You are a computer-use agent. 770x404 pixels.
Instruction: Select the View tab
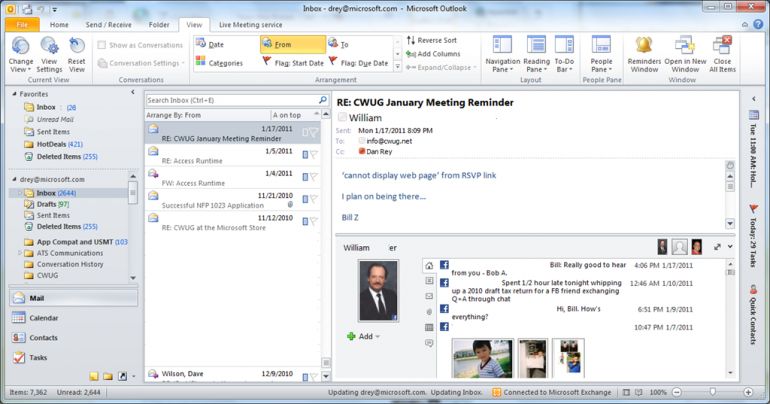click(194, 25)
